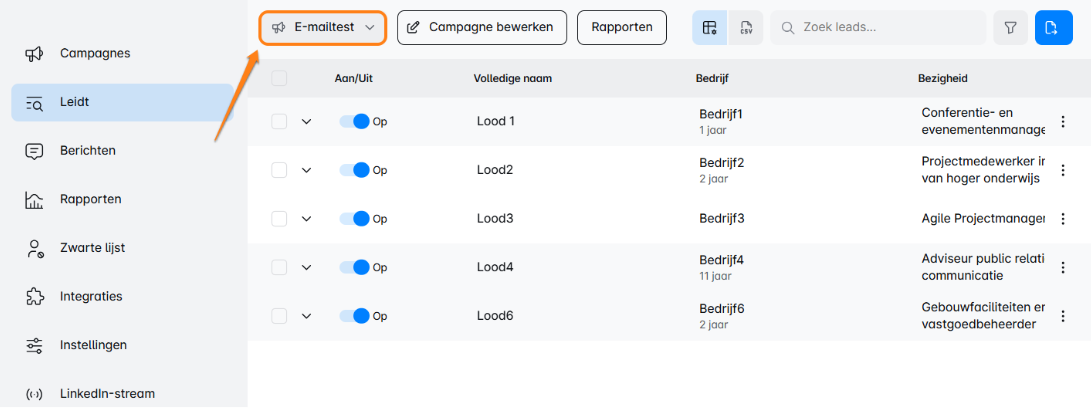Image resolution: width=1091 pixels, height=413 pixels.
Task: Open more options for Lood2 row
Action: (1063, 170)
